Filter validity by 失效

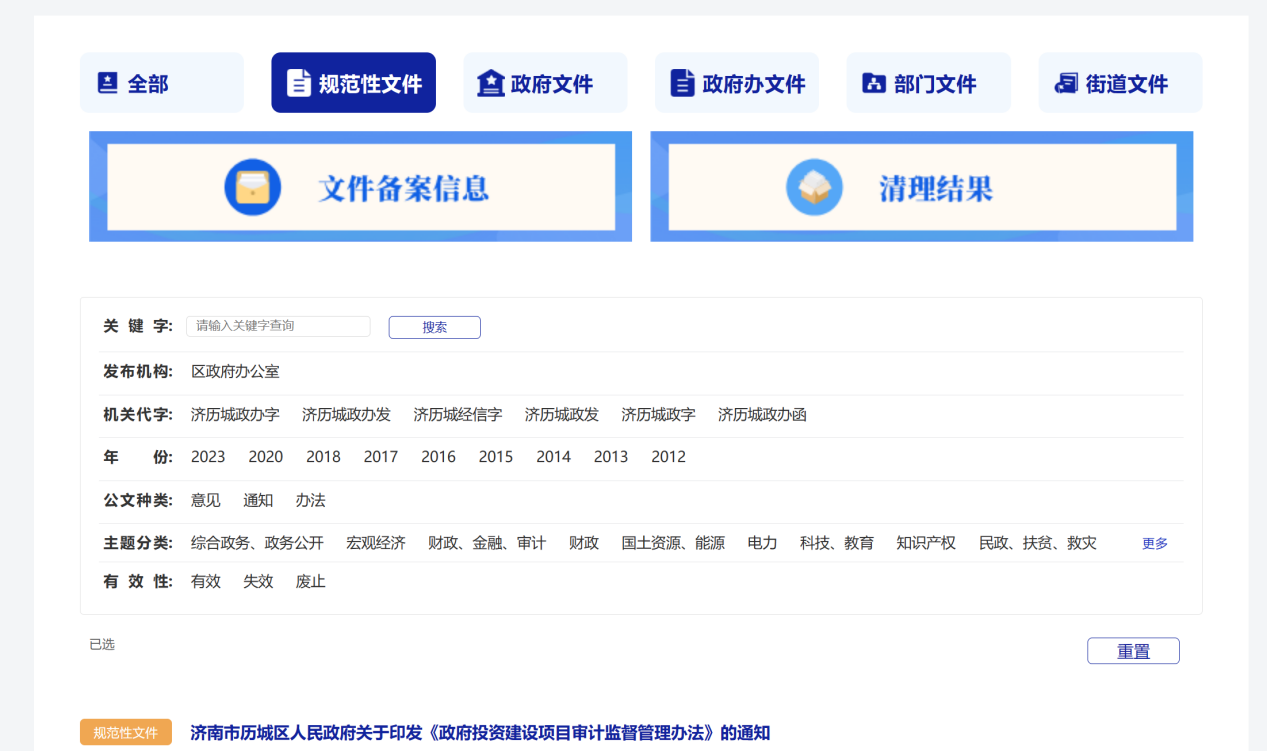click(258, 582)
